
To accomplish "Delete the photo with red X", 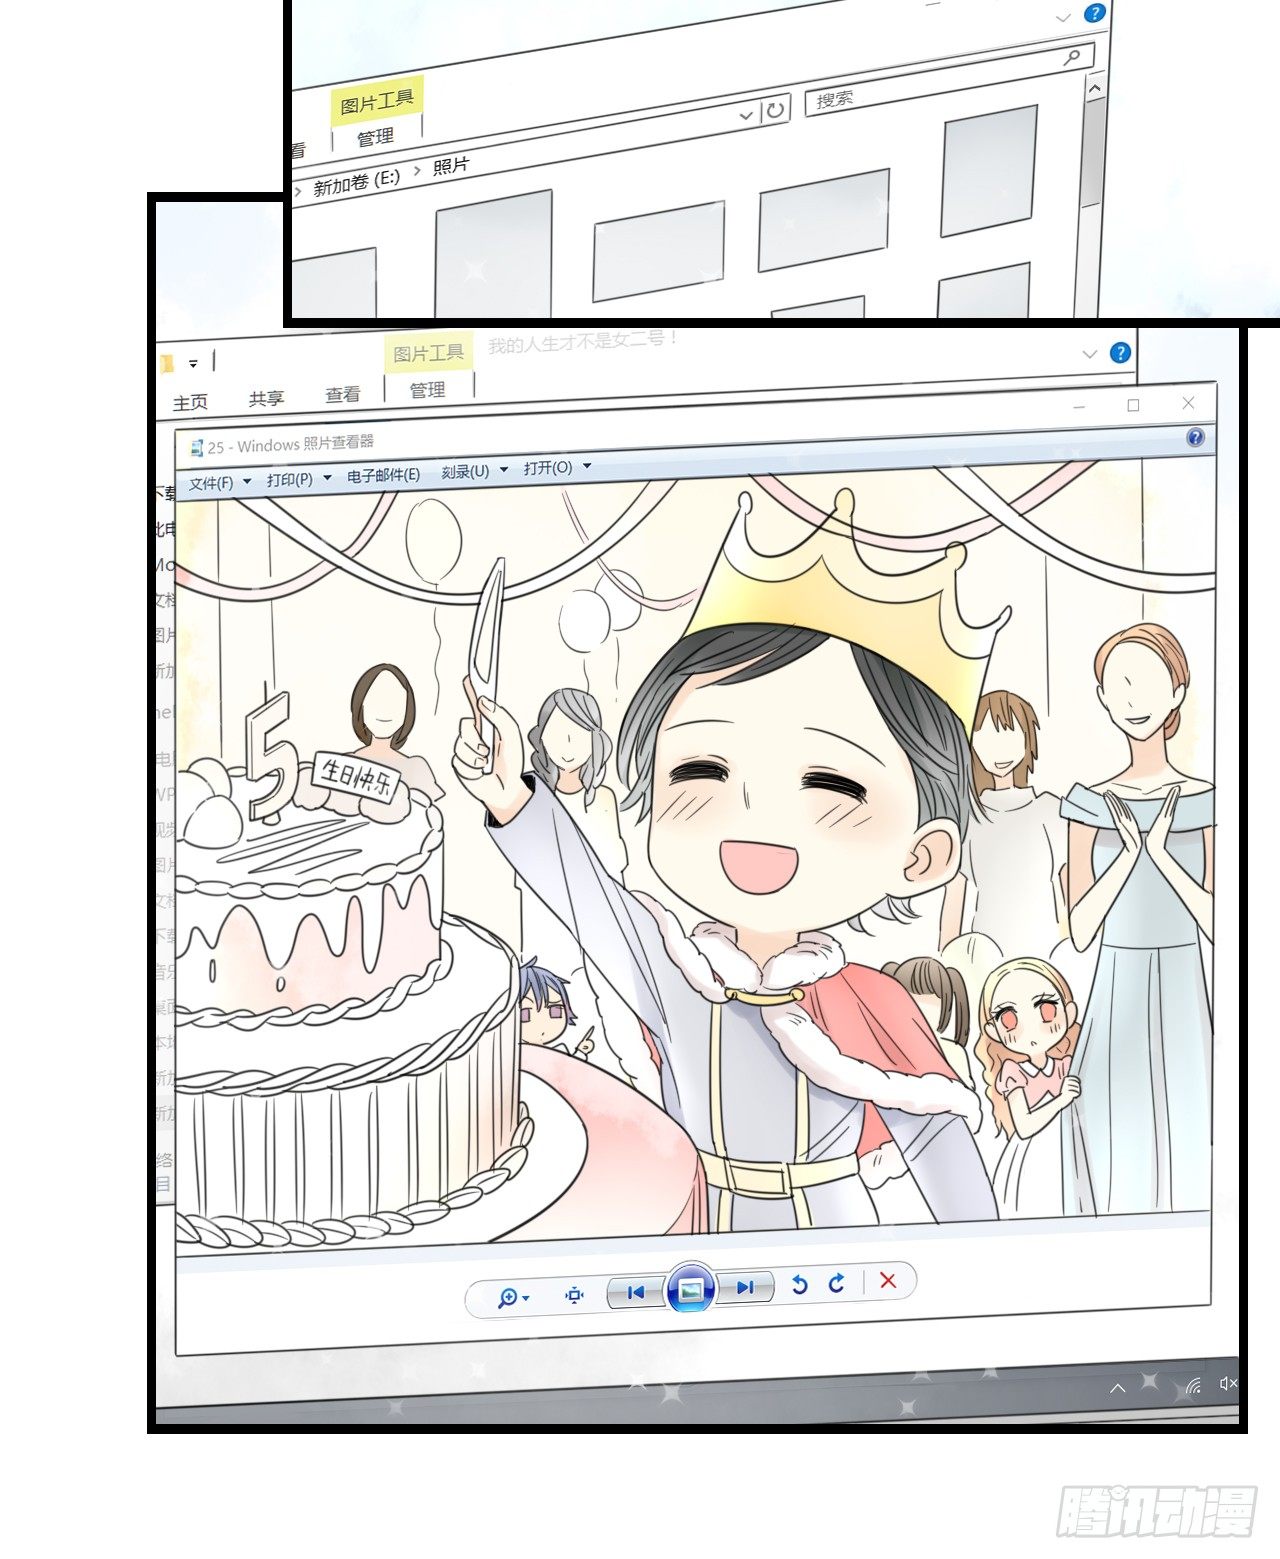I will [887, 1281].
